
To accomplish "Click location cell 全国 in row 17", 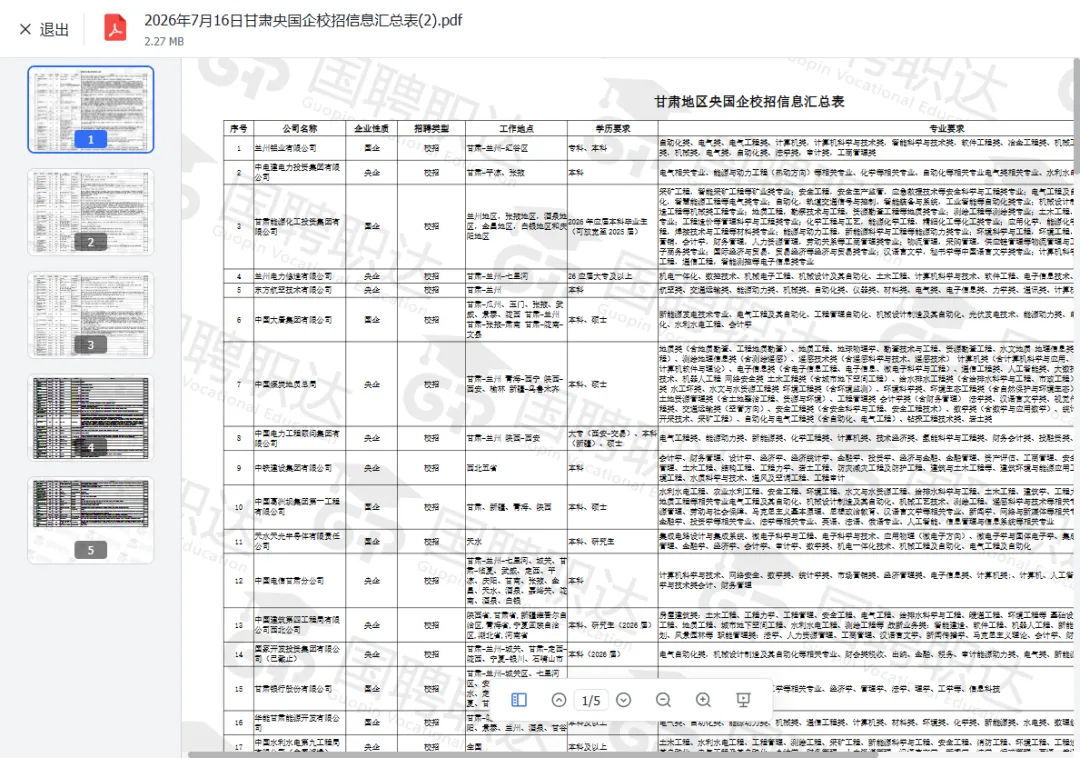I will [517, 746].
